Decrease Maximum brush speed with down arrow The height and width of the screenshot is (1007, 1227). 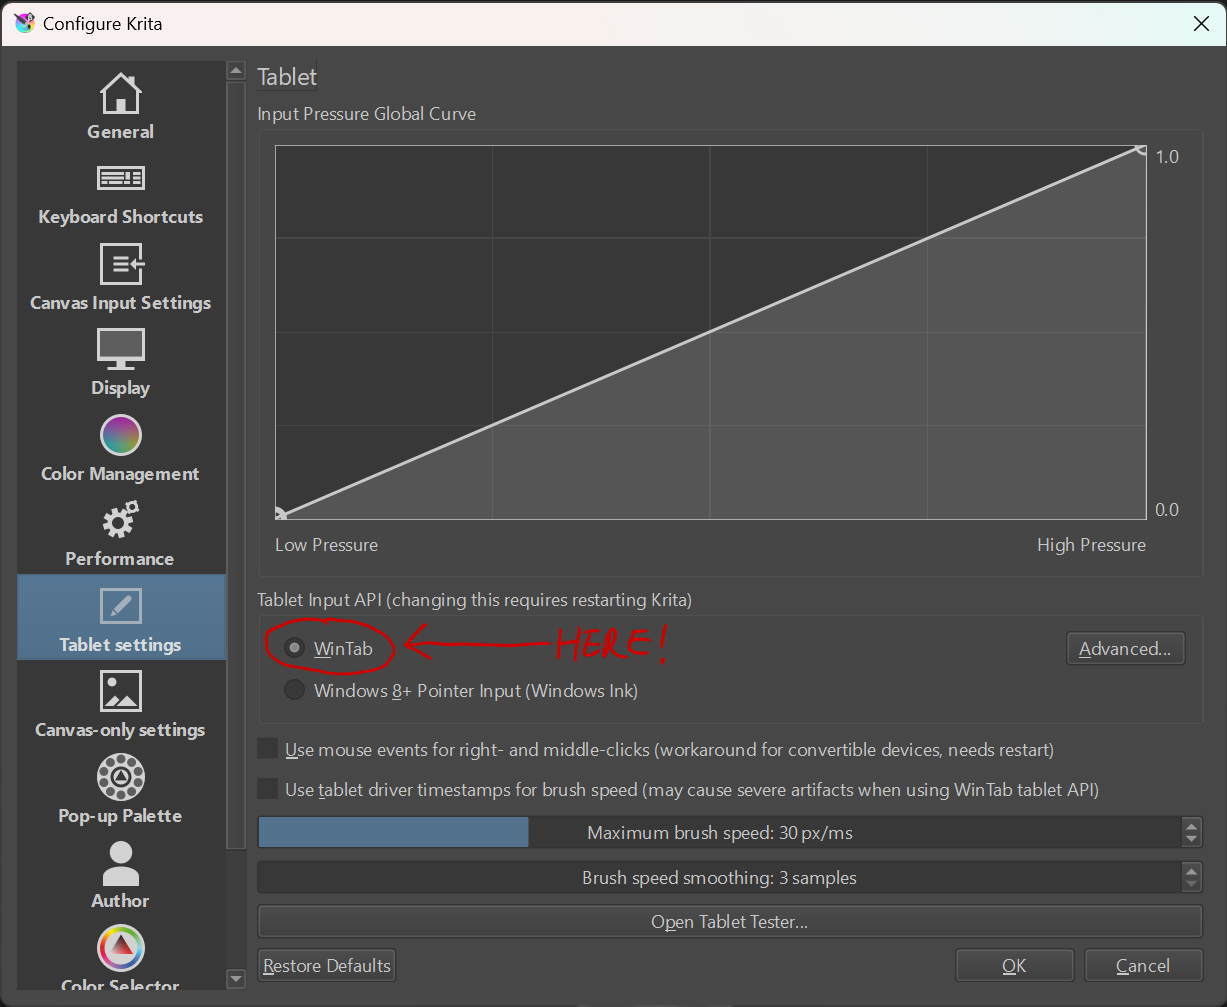tap(1191, 840)
